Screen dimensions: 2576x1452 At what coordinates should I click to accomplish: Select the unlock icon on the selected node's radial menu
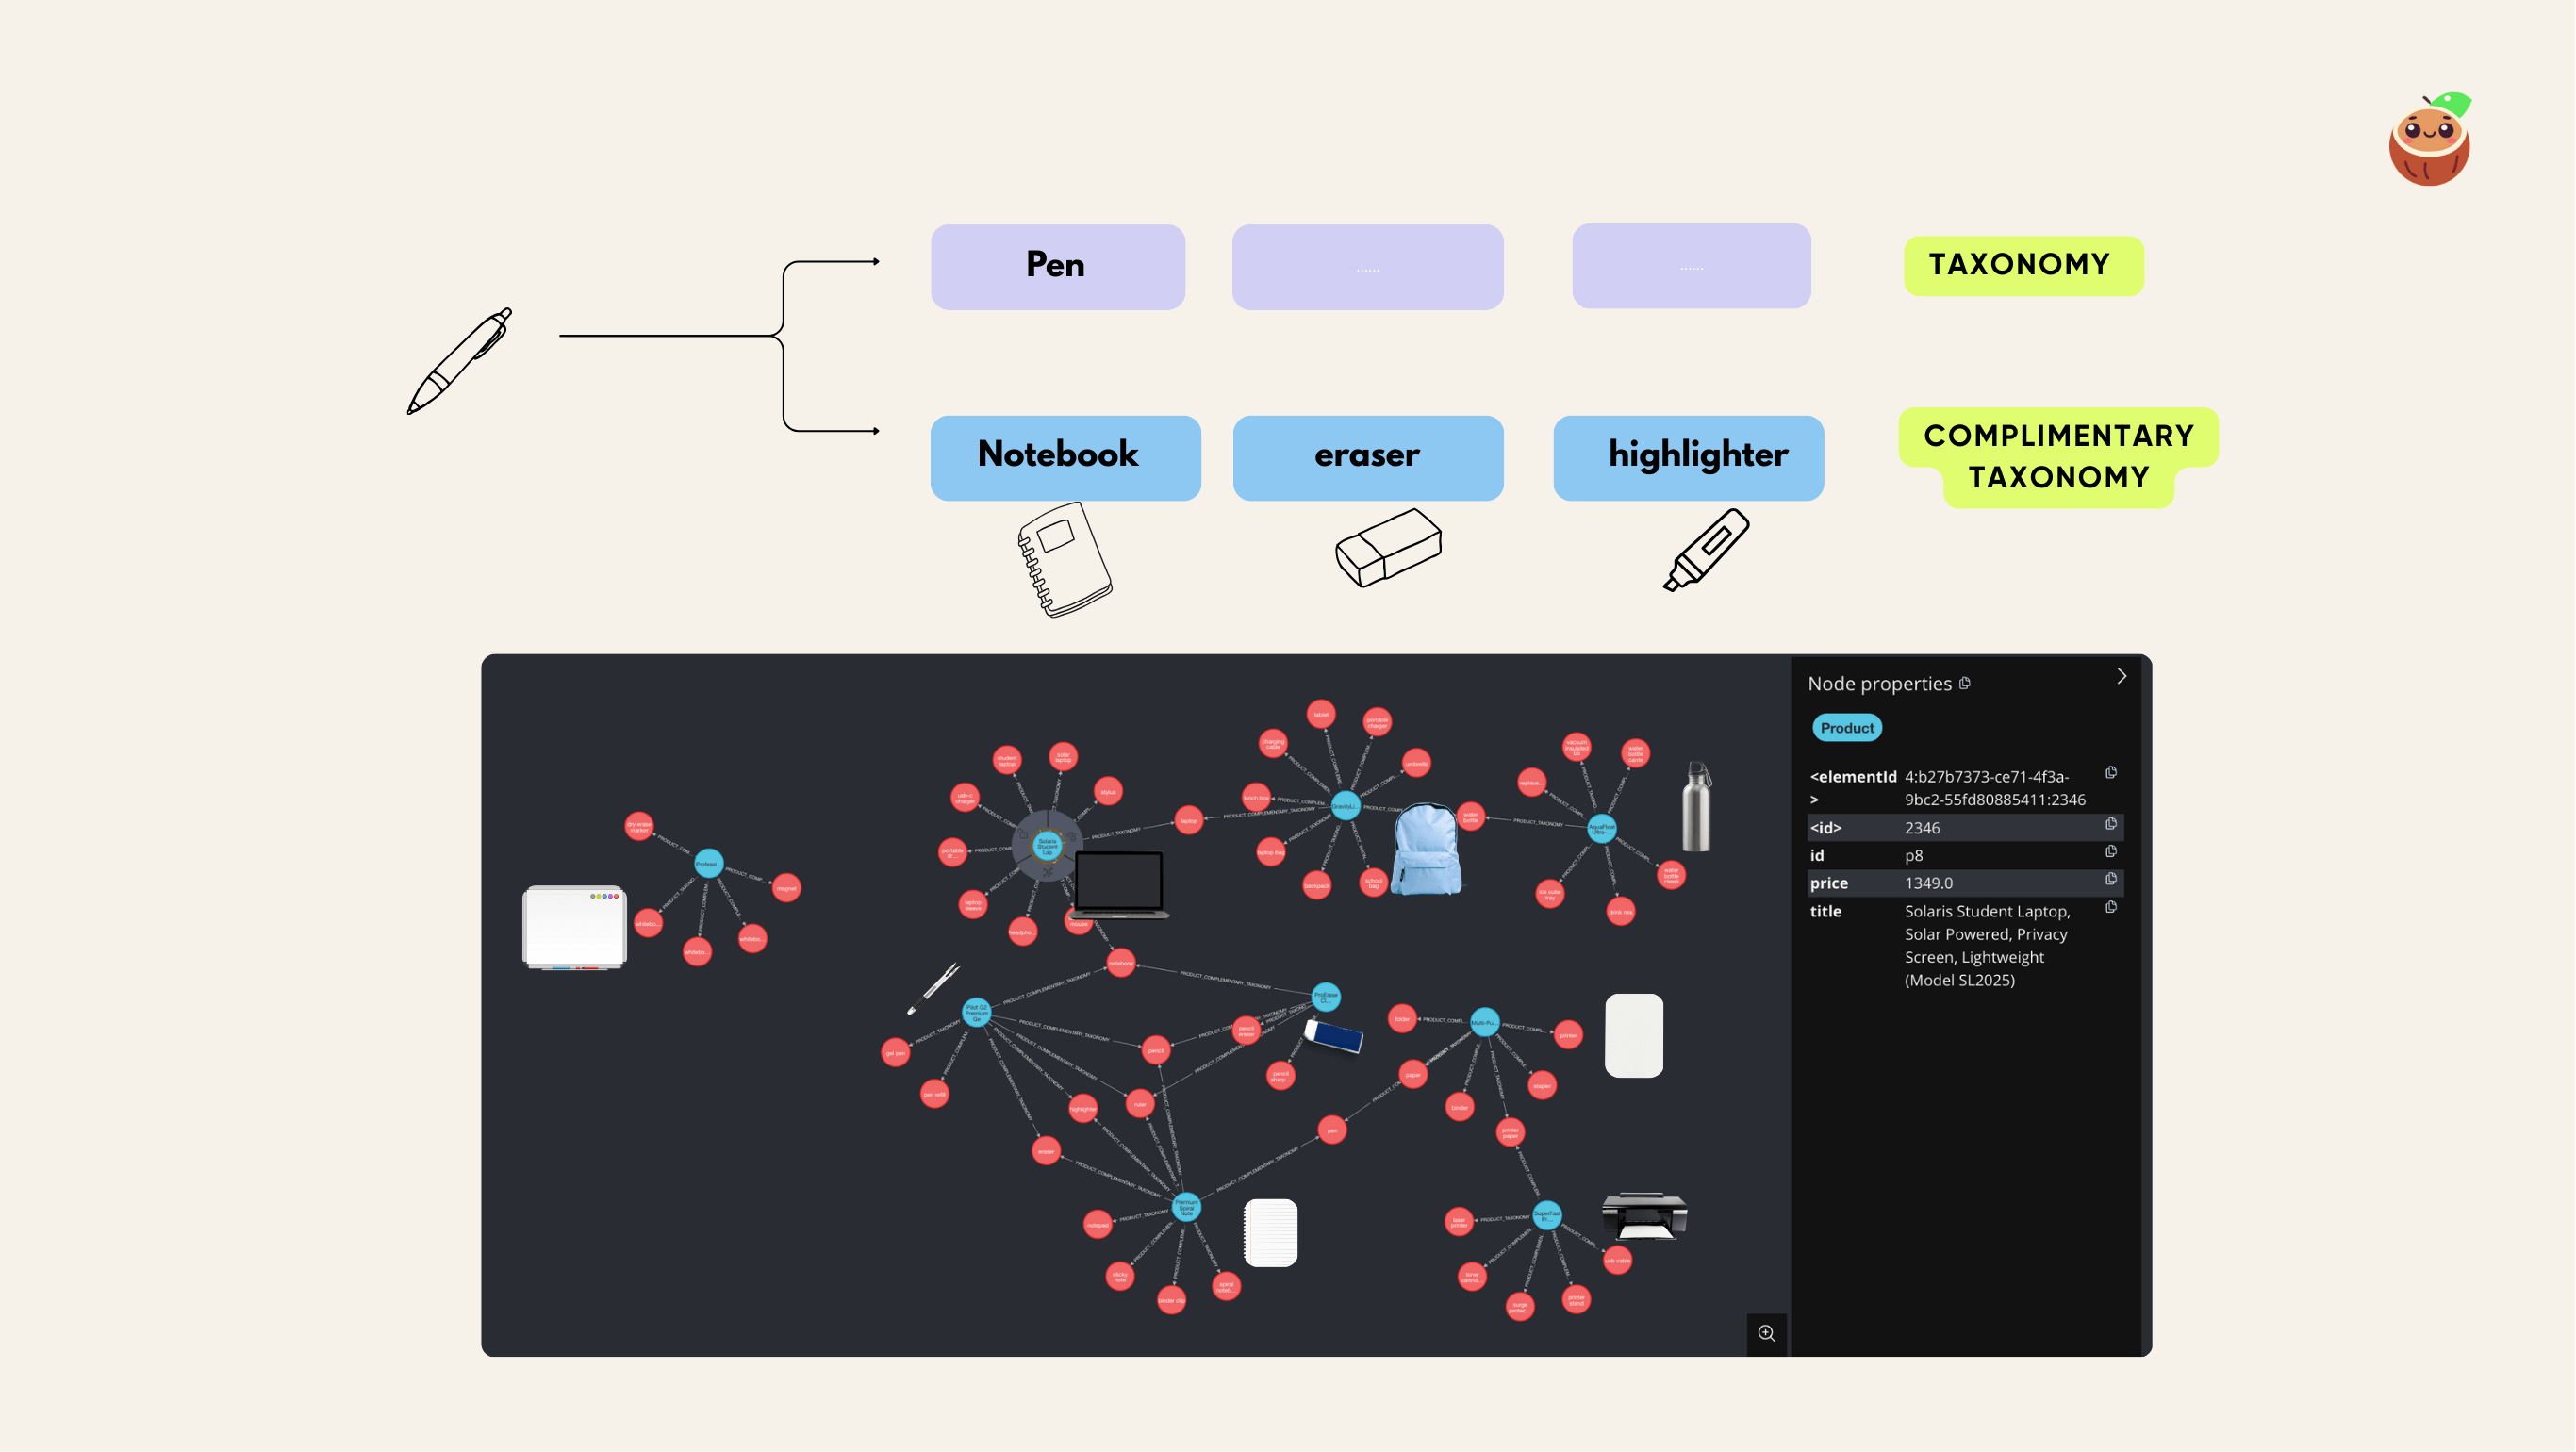pyautogui.click(x=1023, y=835)
